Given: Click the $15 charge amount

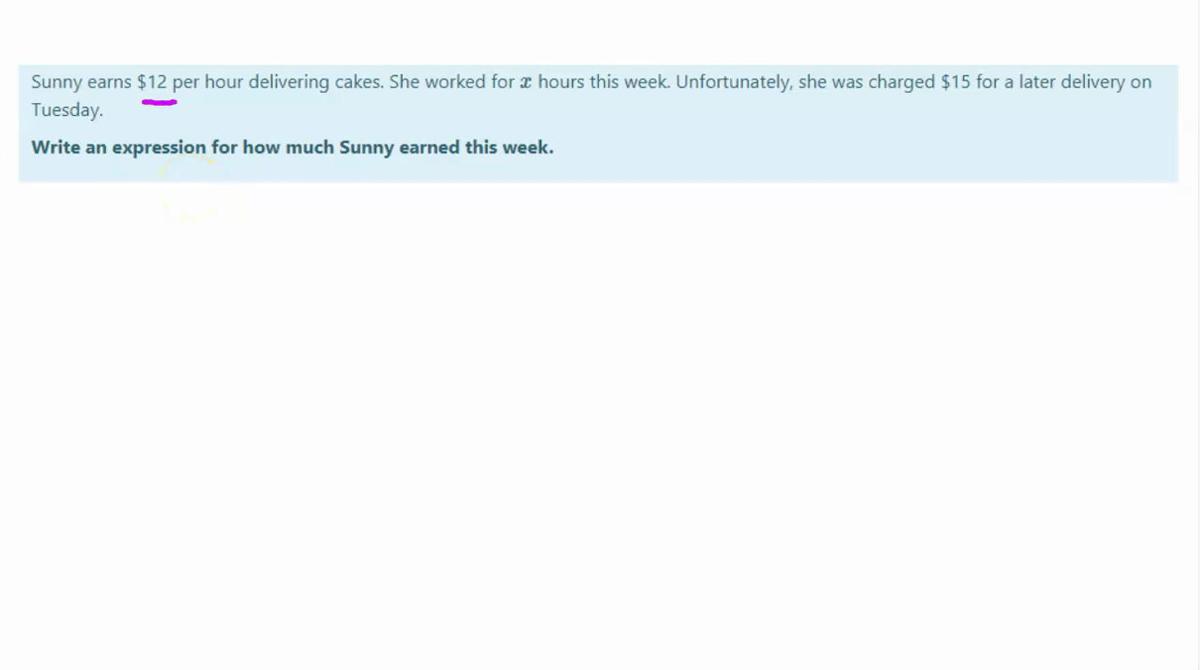Looking at the screenshot, I should click(955, 82).
